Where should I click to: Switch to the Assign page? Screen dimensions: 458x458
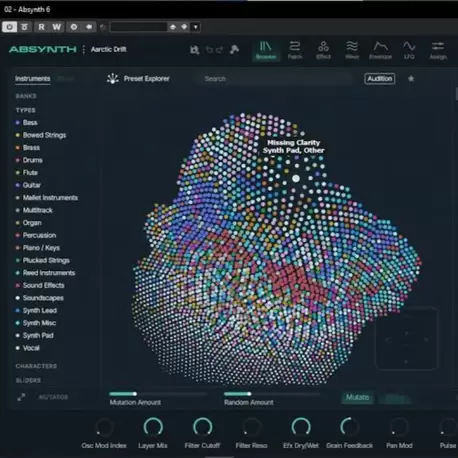click(x=438, y=50)
